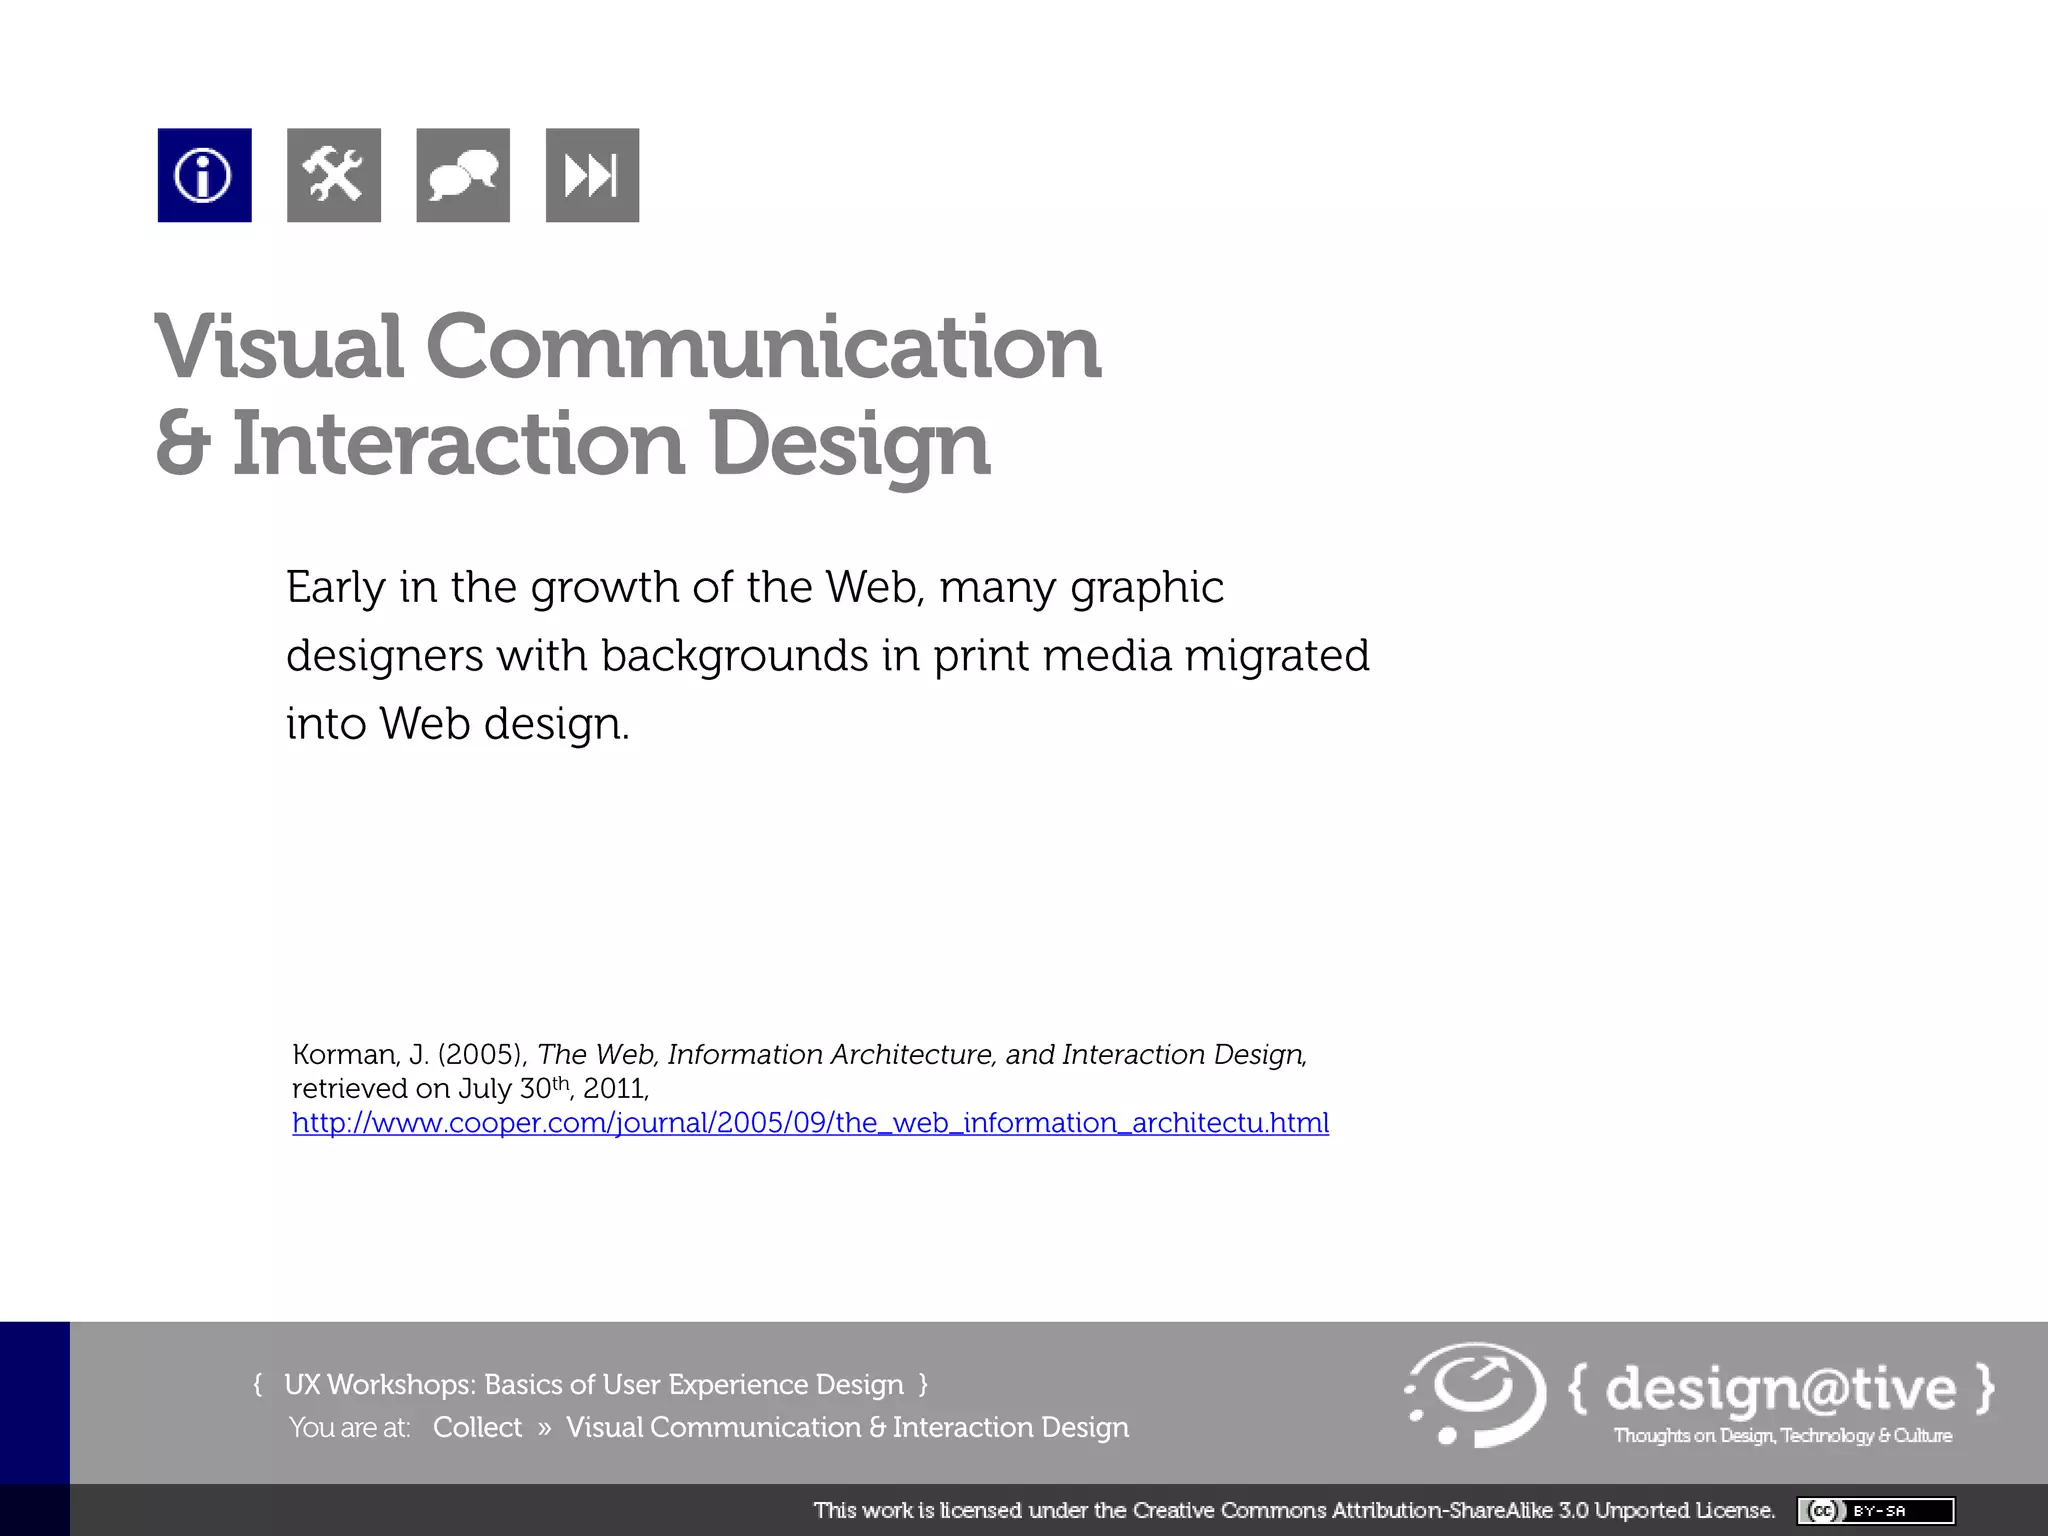2048x1536 pixels.
Task: Click the Creative Commons BY-SA badge
Action: (x=1875, y=1510)
